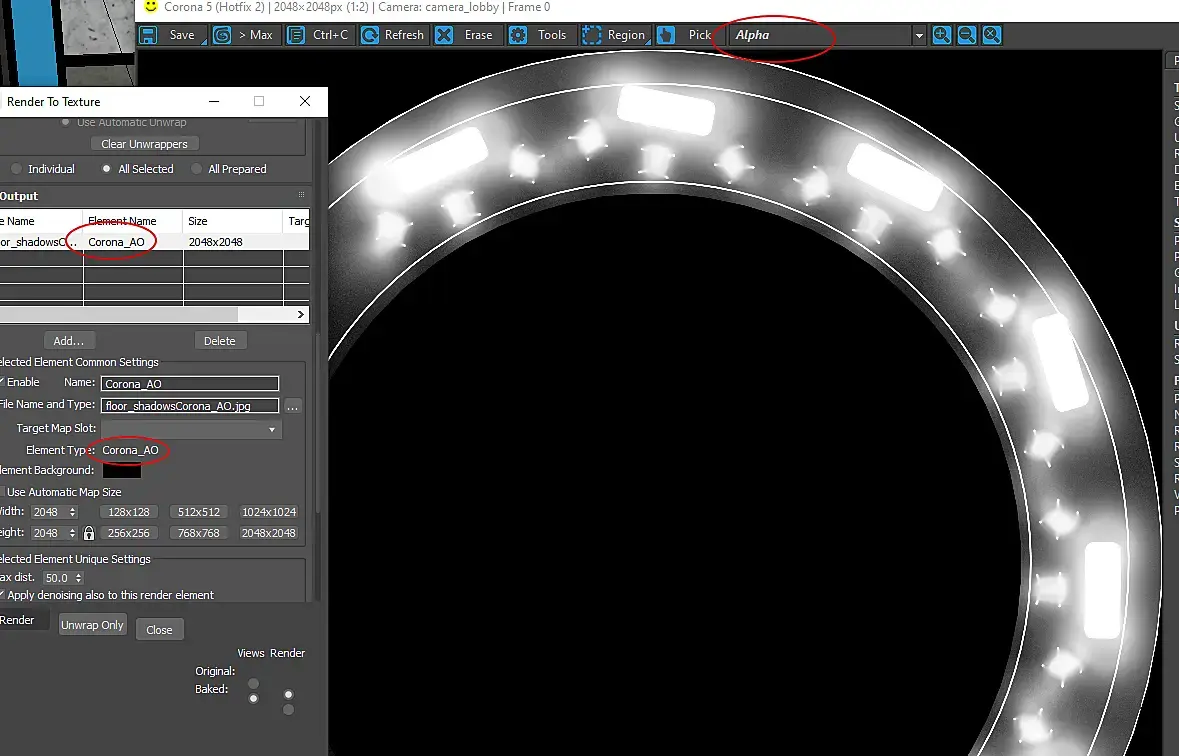Open the Save button dropdown arrow
Viewport: 1179px width, 756px height.
point(204,42)
